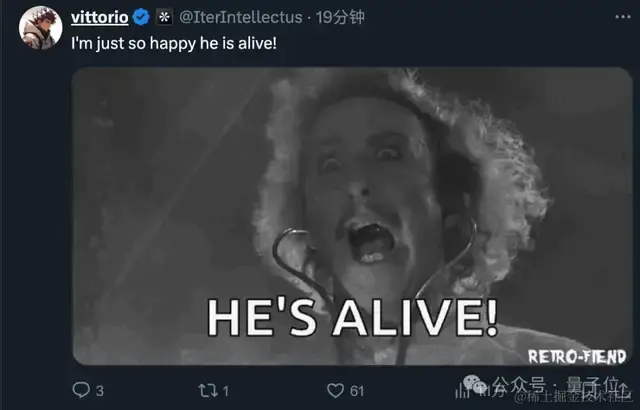
Task: Open view analytics bar chart icon
Action: pyautogui.click(x=461, y=392)
